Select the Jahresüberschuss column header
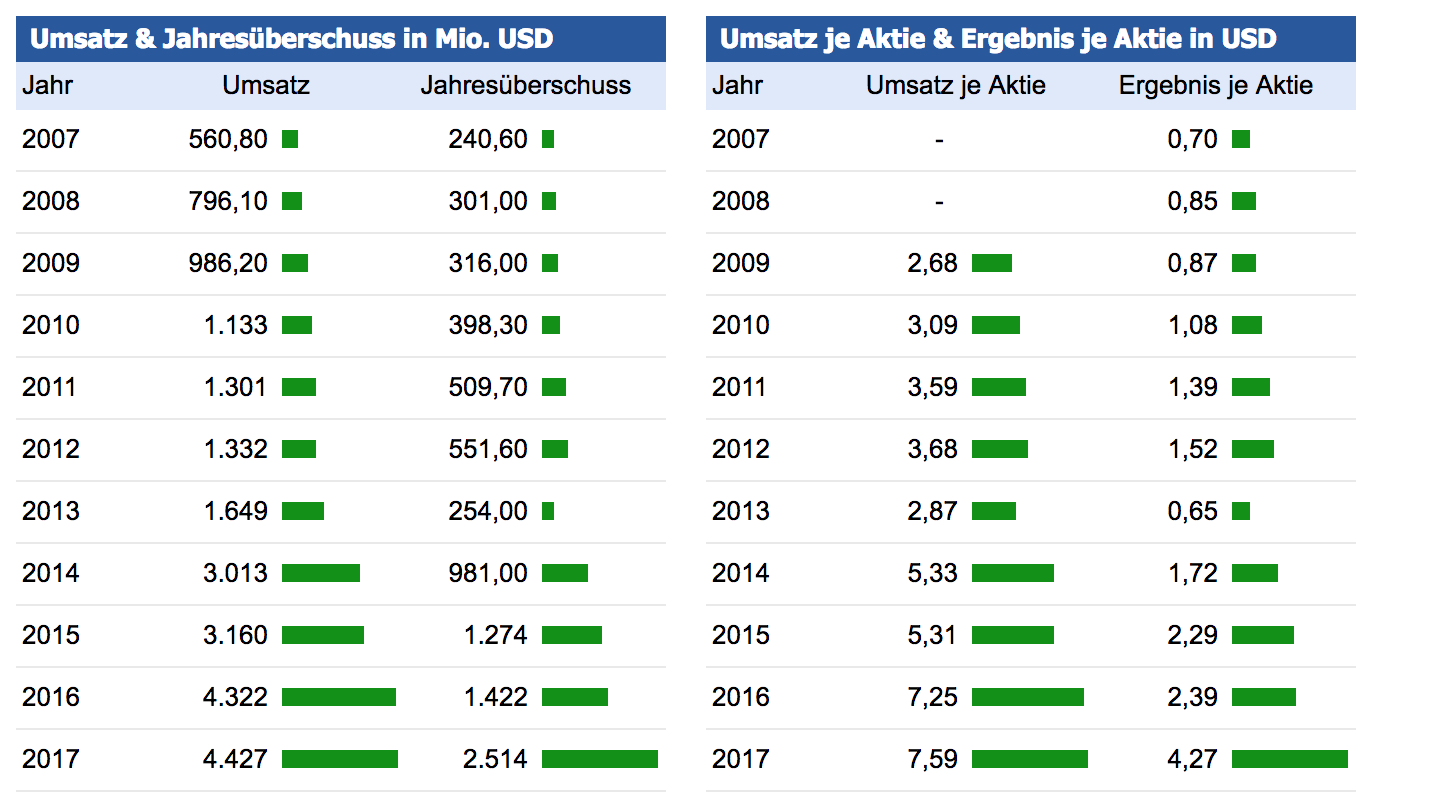1438x806 pixels. click(x=525, y=86)
